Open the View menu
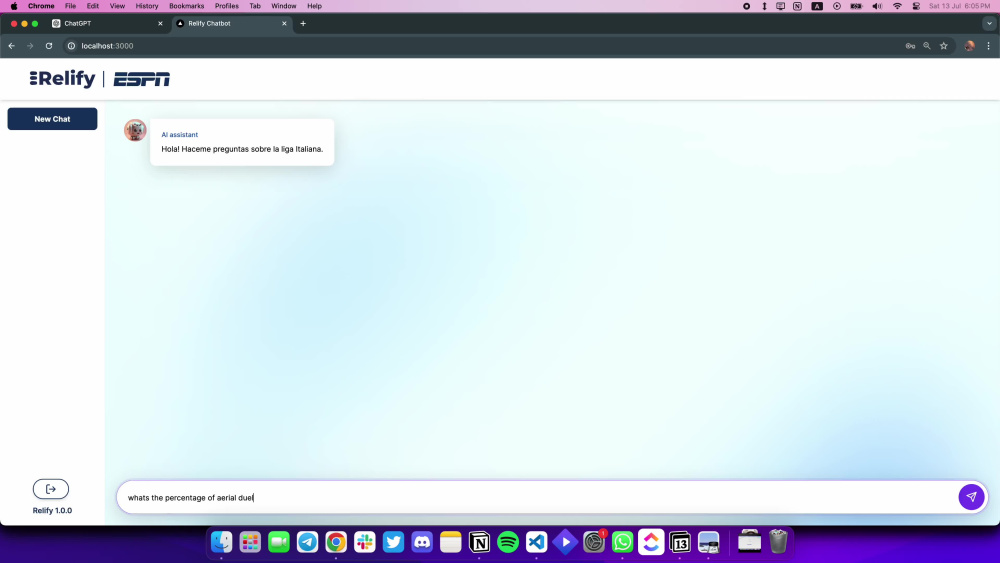The image size is (1000, 563). point(117,6)
